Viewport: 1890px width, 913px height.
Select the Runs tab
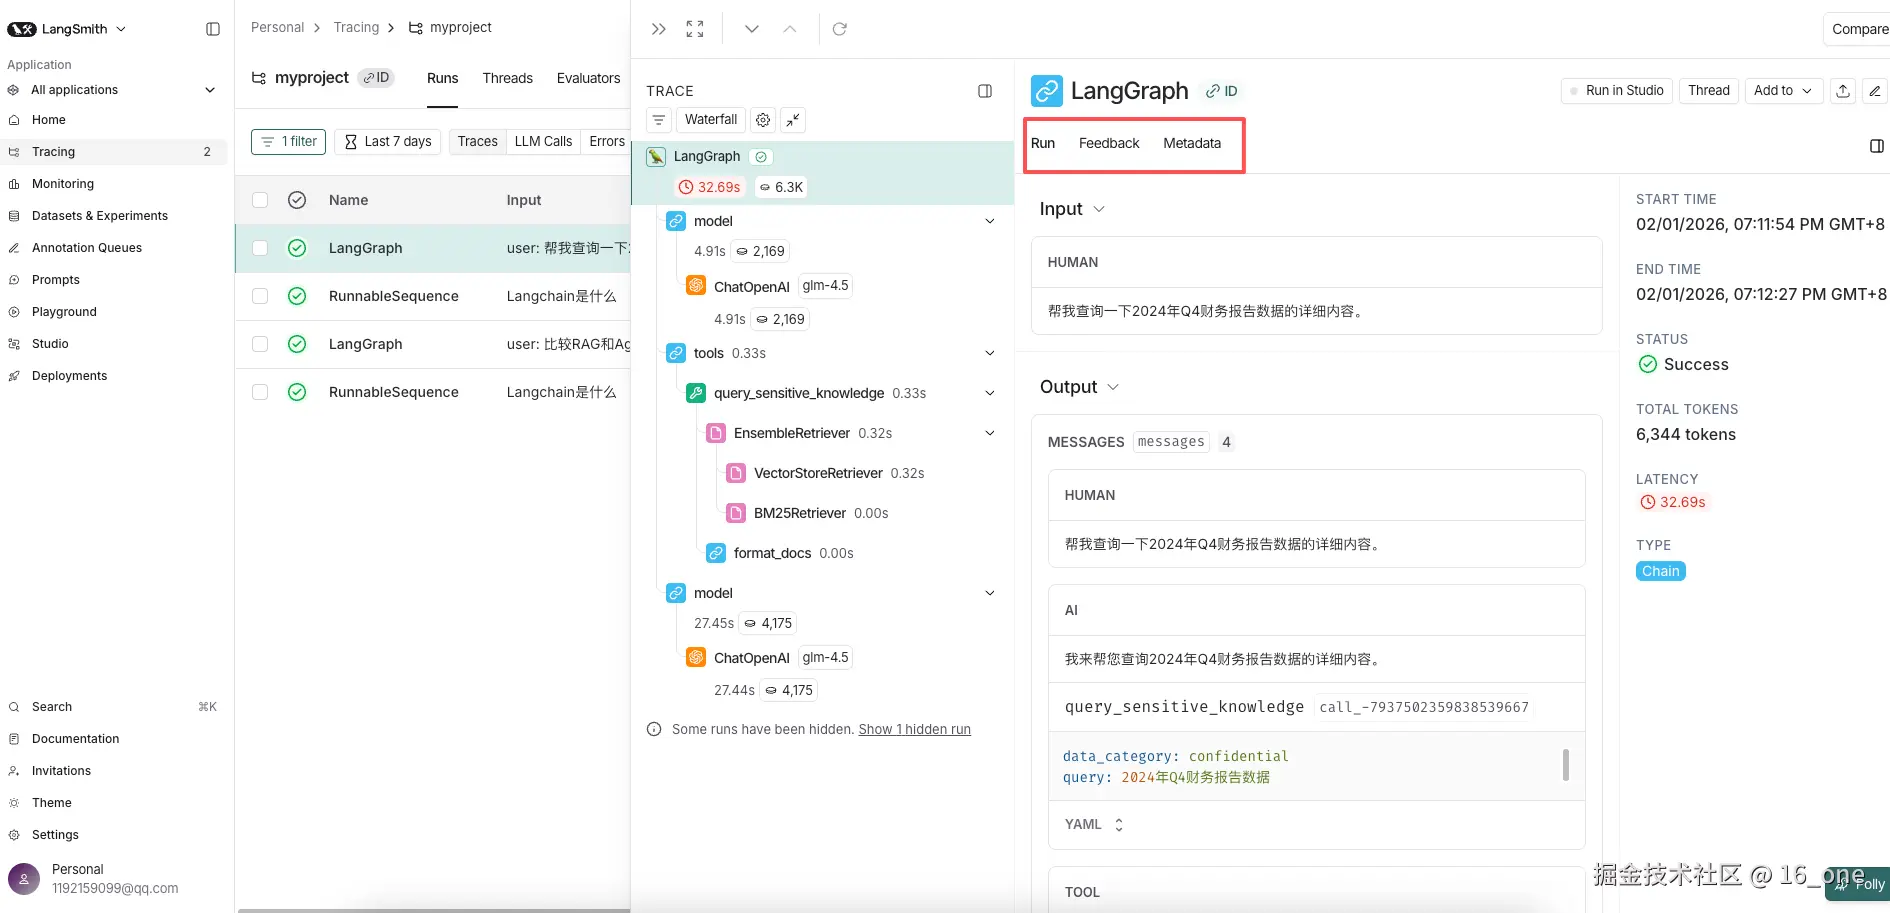coord(442,78)
